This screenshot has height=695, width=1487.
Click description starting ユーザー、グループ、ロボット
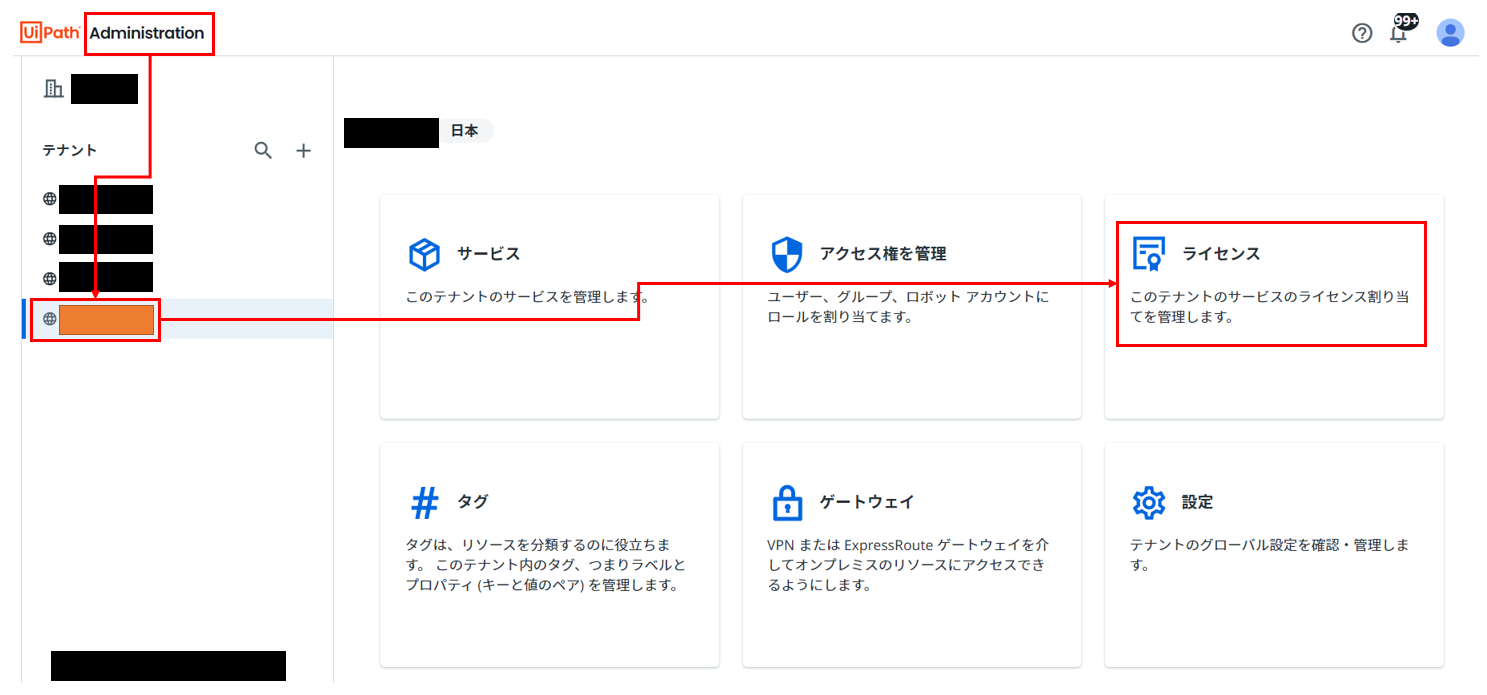coord(908,307)
